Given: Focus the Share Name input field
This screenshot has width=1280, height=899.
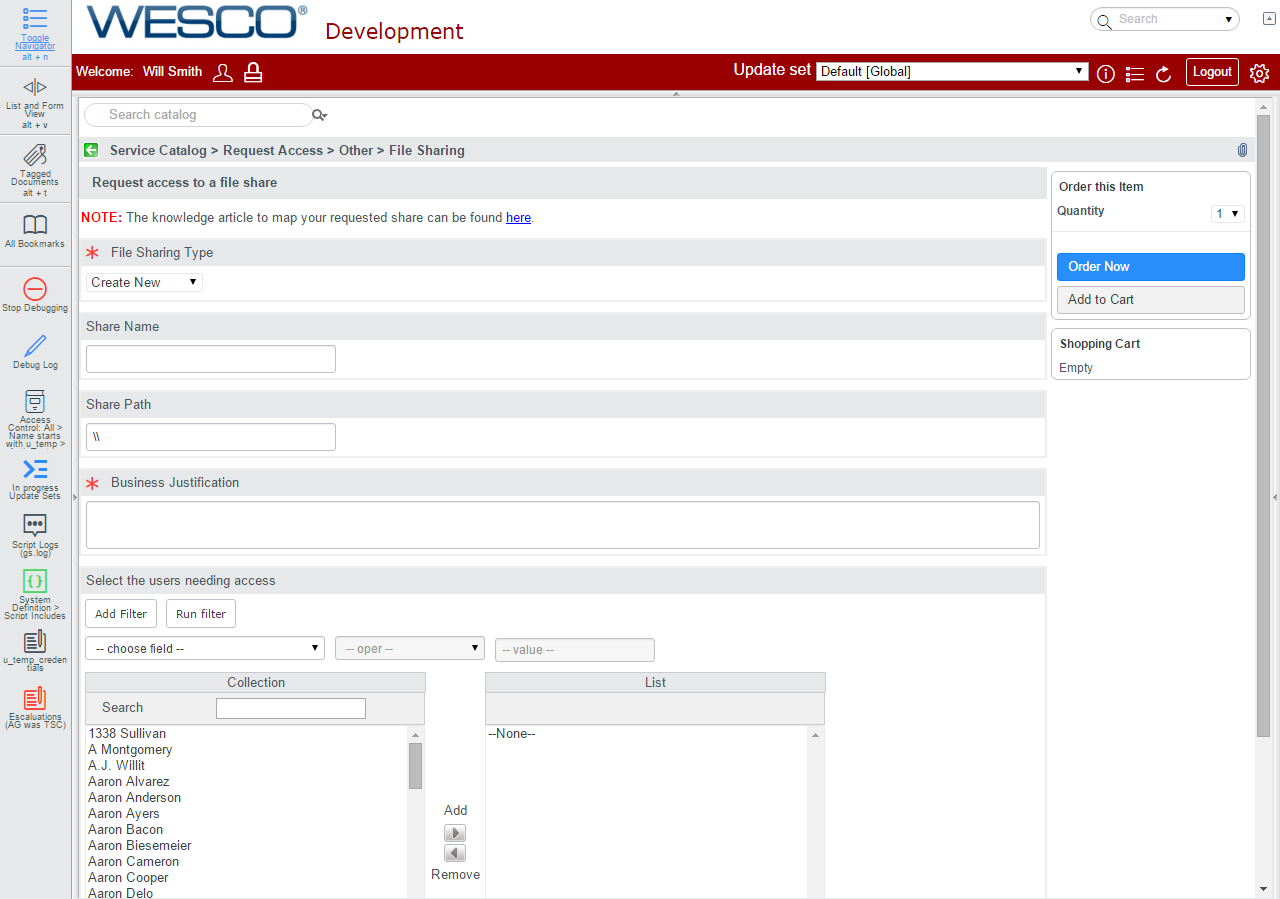Looking at the screenshot, I should point(211,359).
